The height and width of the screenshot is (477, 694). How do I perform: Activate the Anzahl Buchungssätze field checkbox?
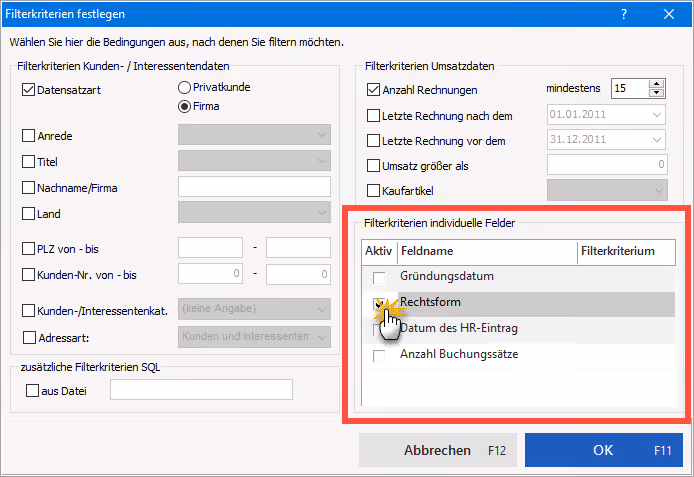[379, 356]
